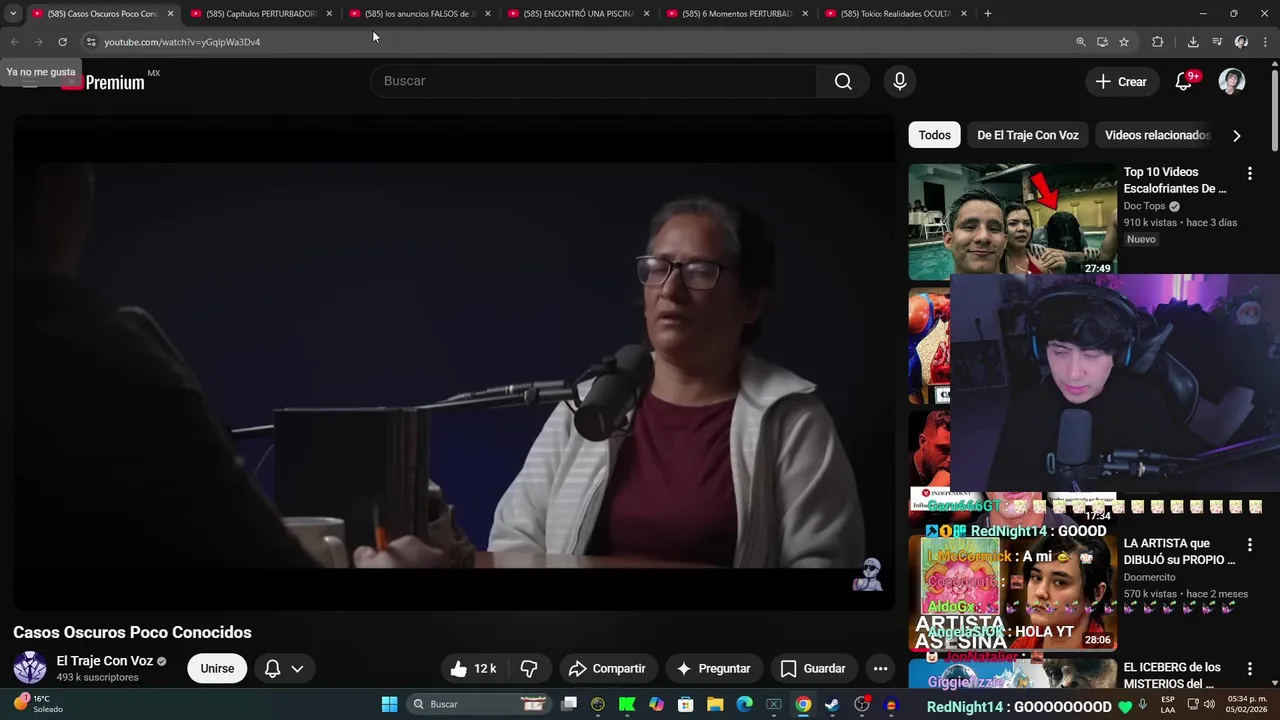Open the Doomercito channel name
Viewport: 1280px width, 720px height.
[x=1151, y=578]
